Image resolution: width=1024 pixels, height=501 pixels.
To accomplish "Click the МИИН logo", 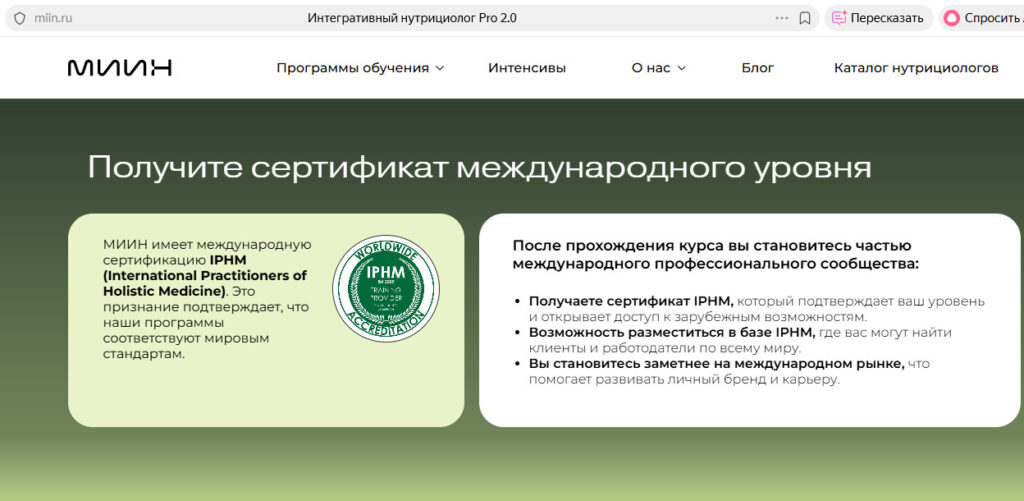I will point(120,68).
